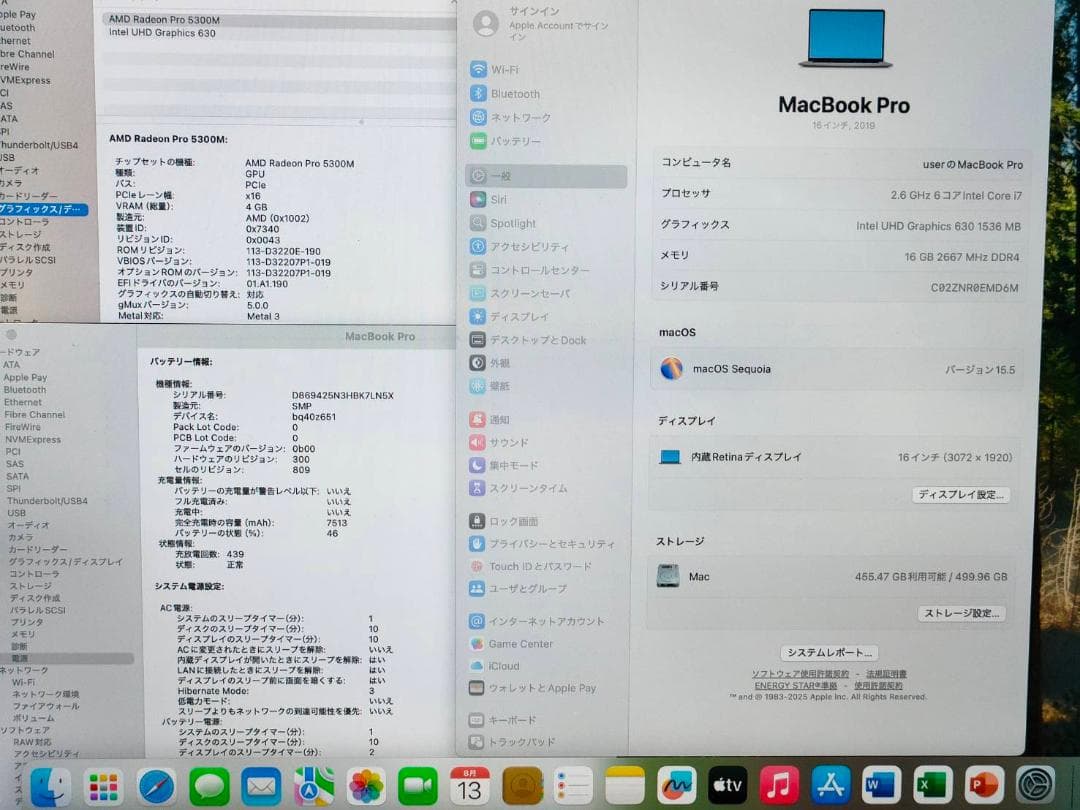This screenshot has height=810, width=1080.
Task: Select グラフィックス/ディスプレイ in lower report sidebar
Action: [65, 562]
